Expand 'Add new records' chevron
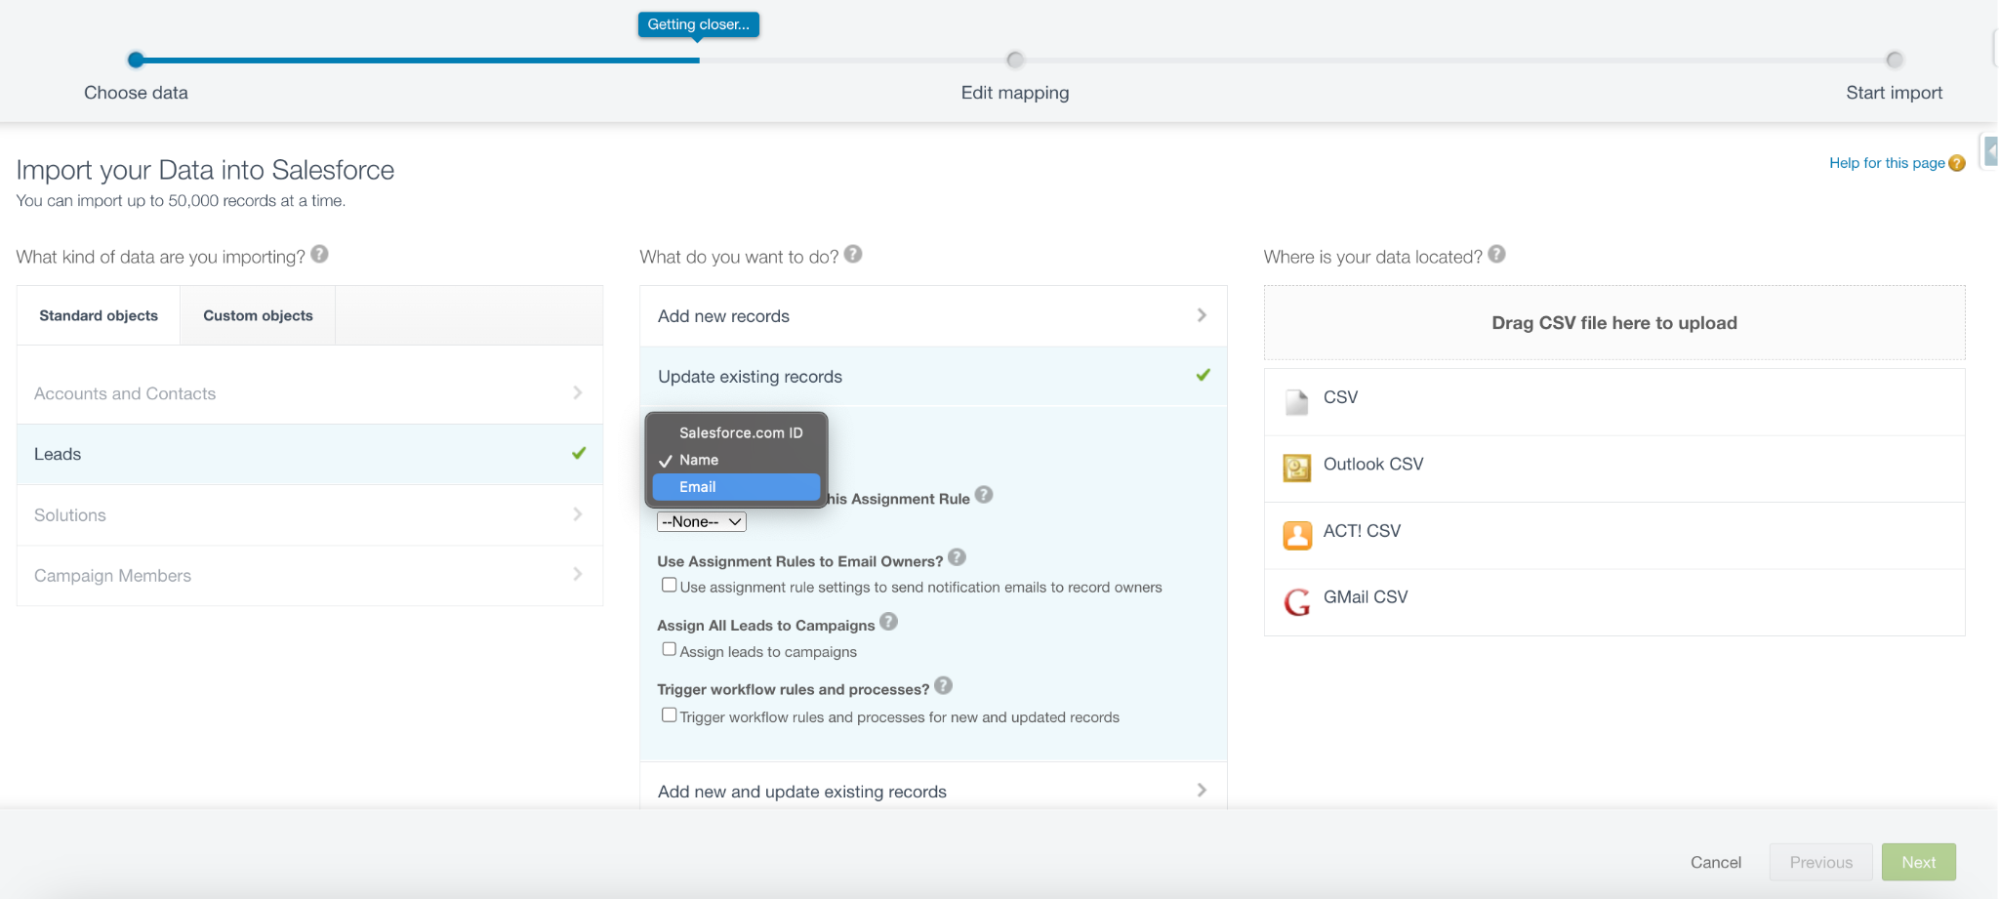 (1202, 315)
